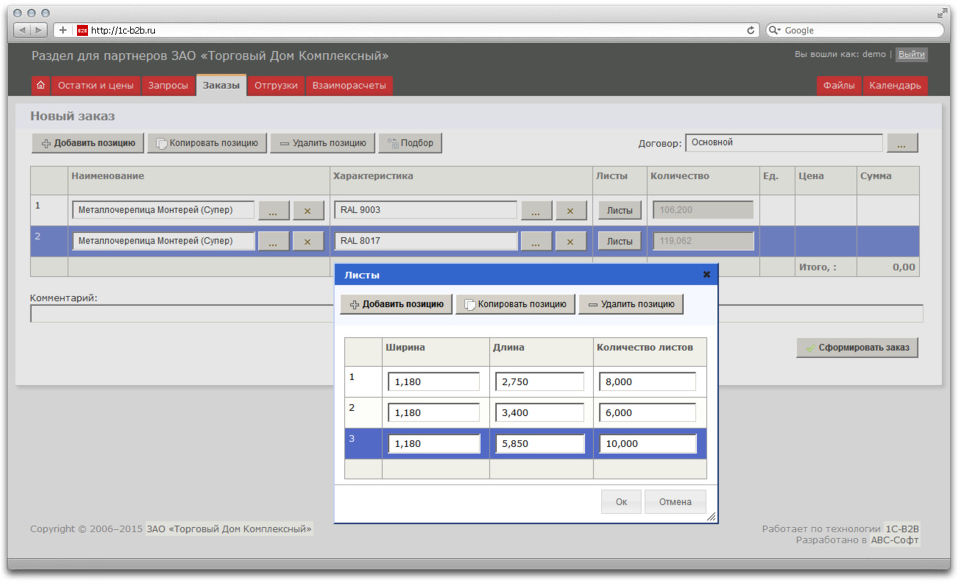This screenshot has width=960, height=584.
Task: Go forward with browser forward arrow
Action: (x=39, y=30)
